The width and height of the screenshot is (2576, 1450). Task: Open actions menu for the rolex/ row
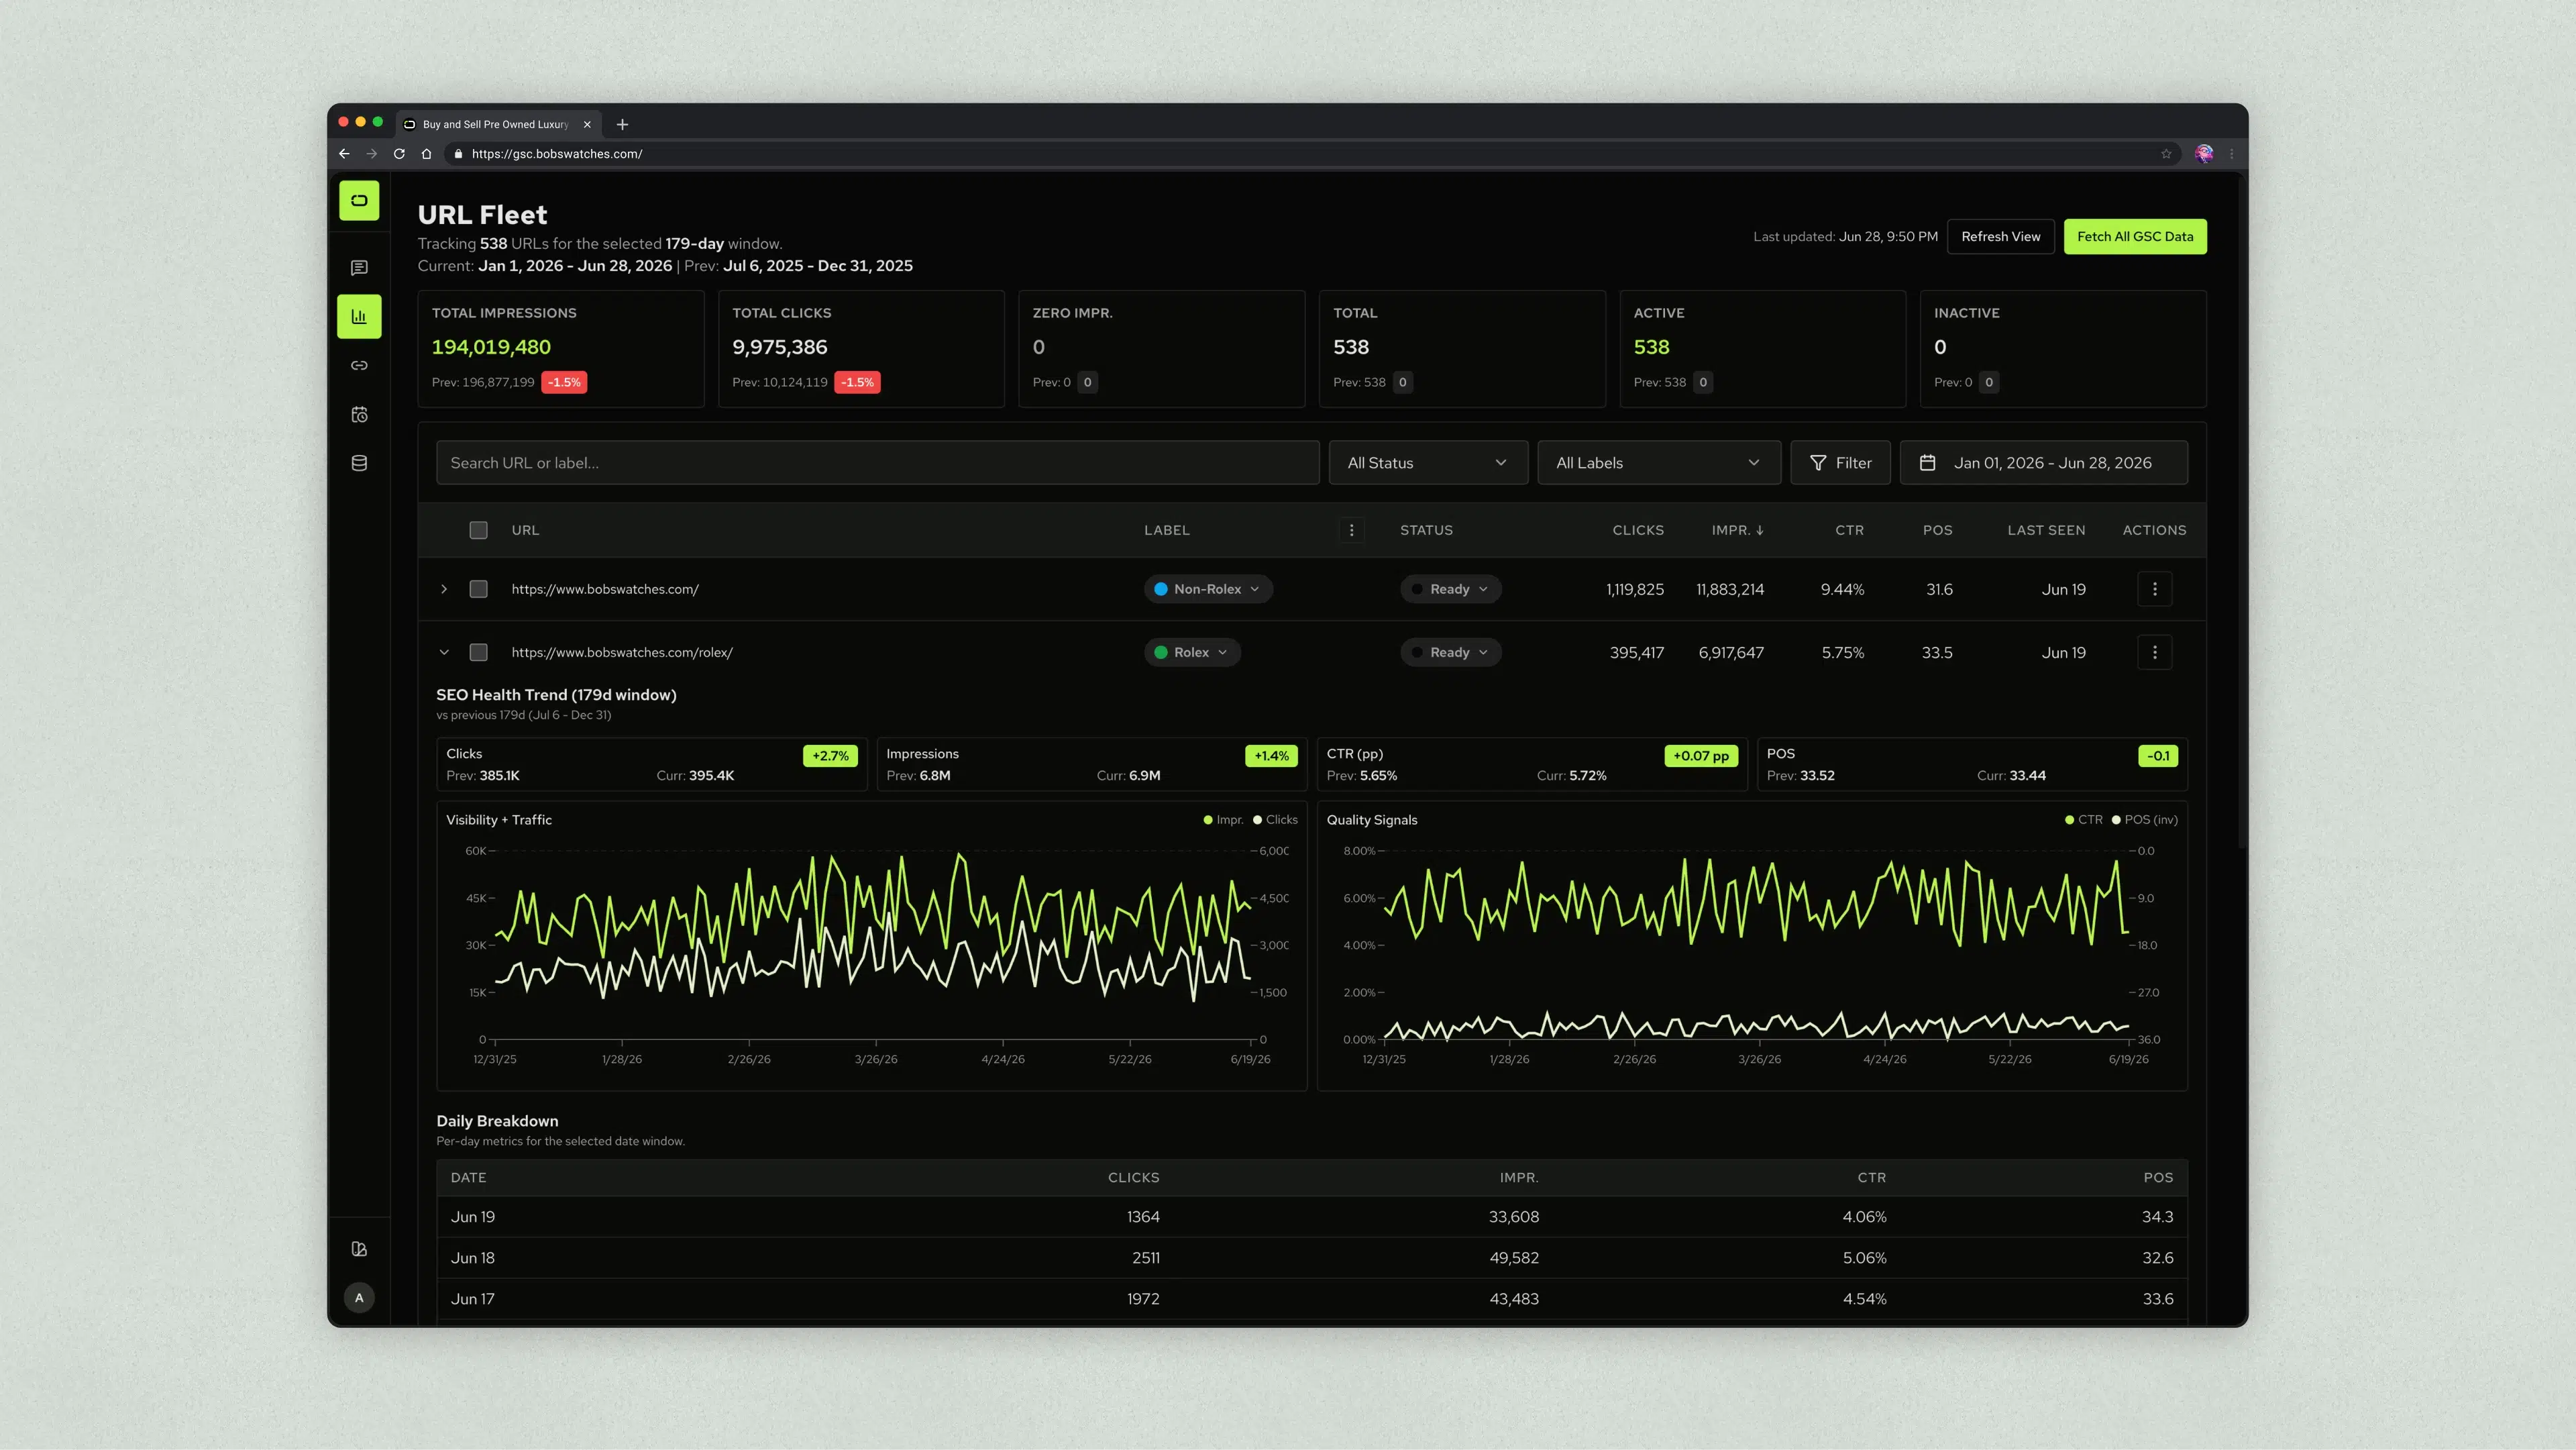click(x=2155, y=652)
